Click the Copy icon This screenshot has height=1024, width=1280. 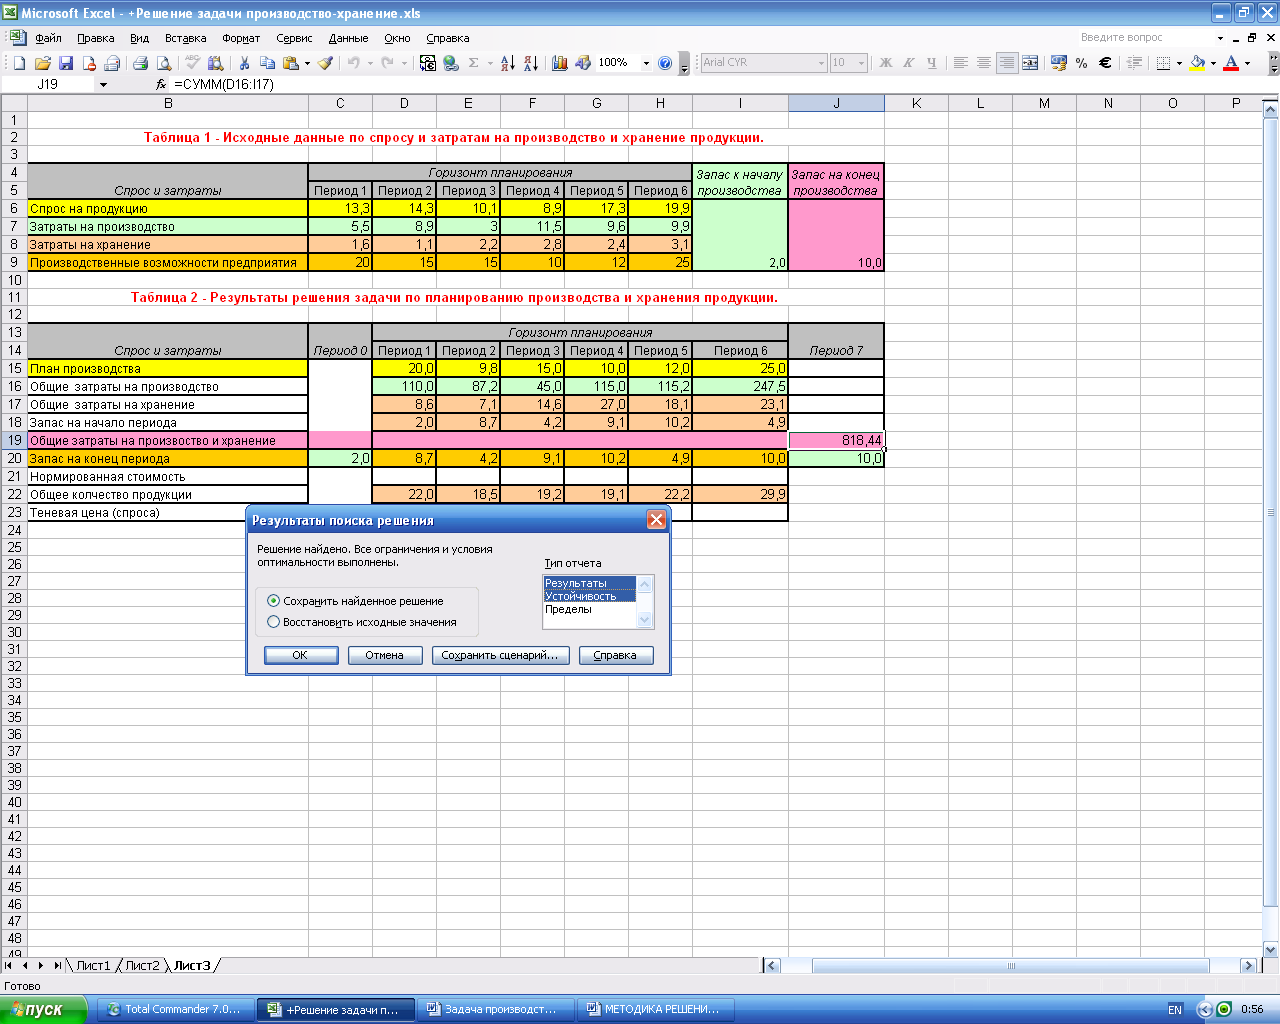tap(267, 63)
